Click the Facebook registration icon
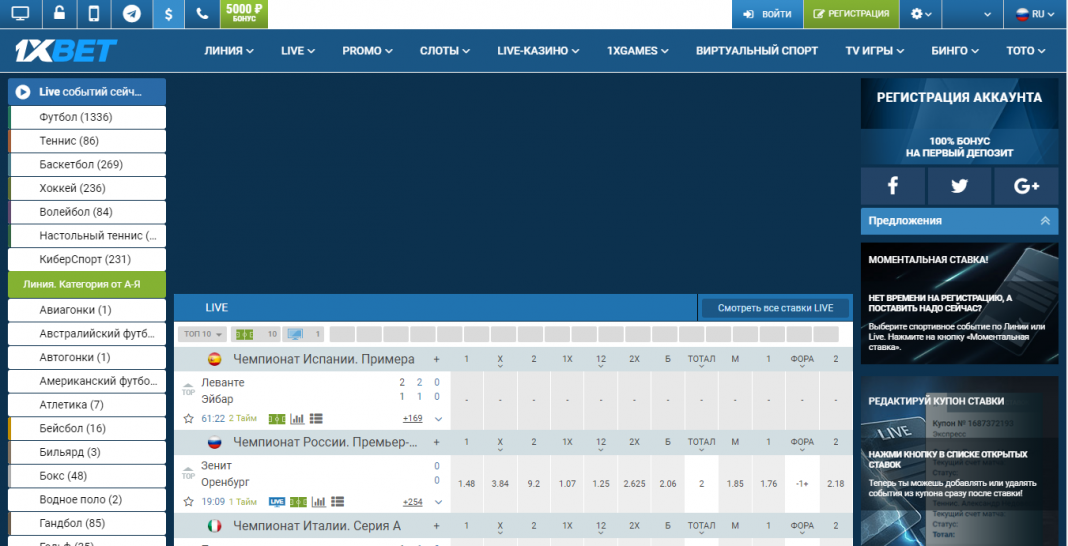The height and width of the screenshot is (546, 1068). [x=892, y=186]
